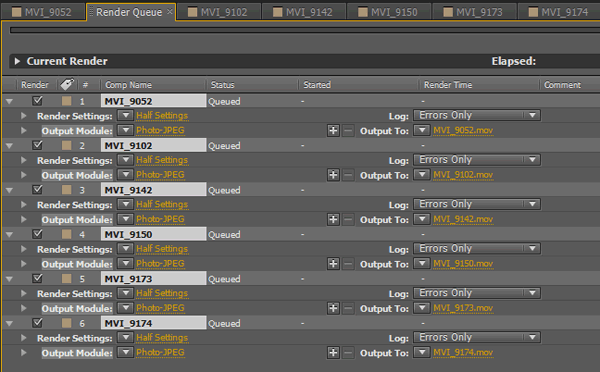
Task: Click label color swatch of MVI_9174
Action: click(x=67, y=323)
